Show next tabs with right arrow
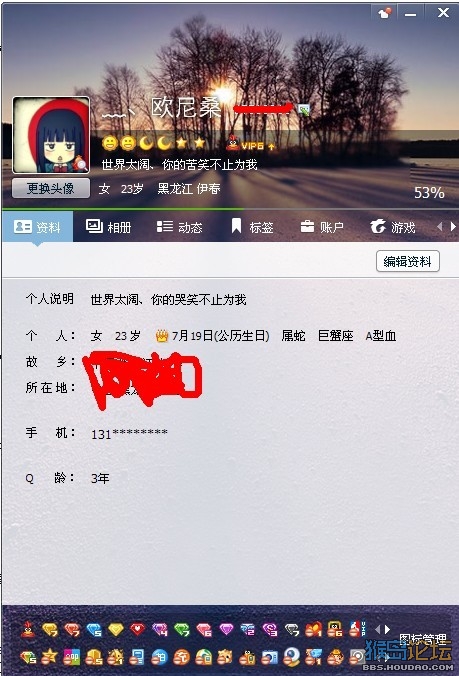 [453, 226]
